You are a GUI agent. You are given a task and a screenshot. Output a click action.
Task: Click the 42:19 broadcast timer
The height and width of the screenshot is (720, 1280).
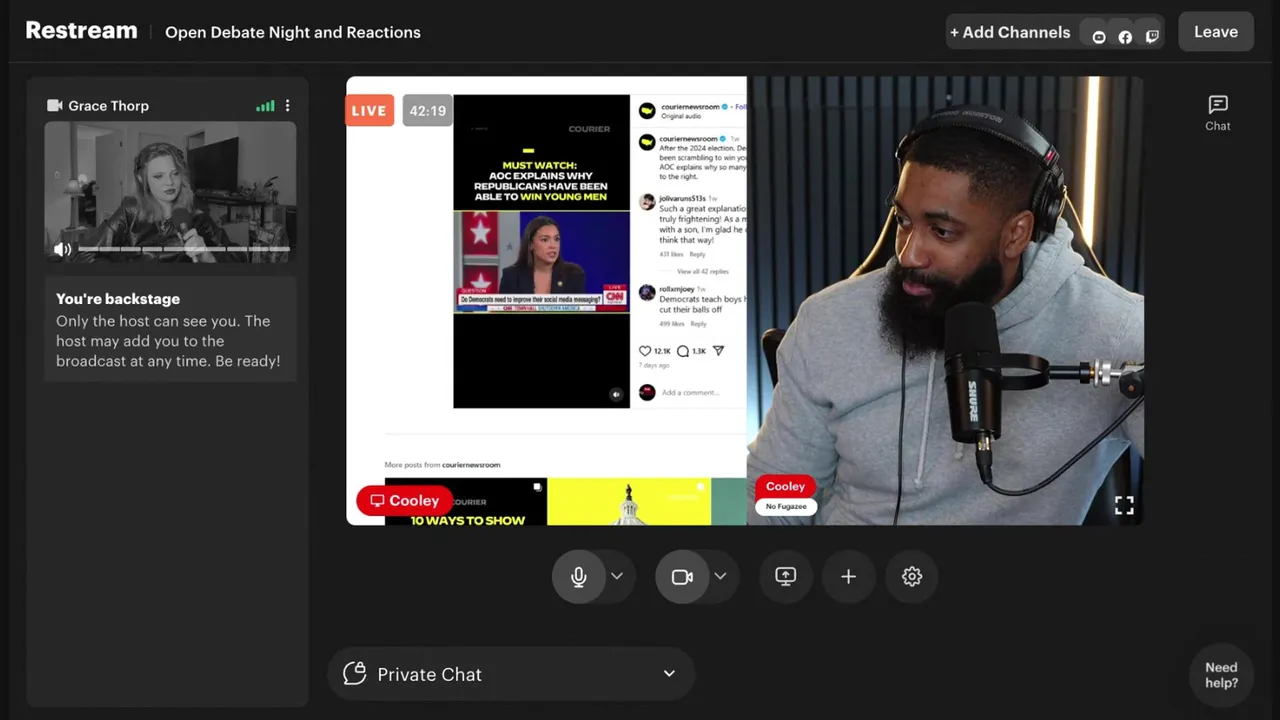[x=427, y=110]
